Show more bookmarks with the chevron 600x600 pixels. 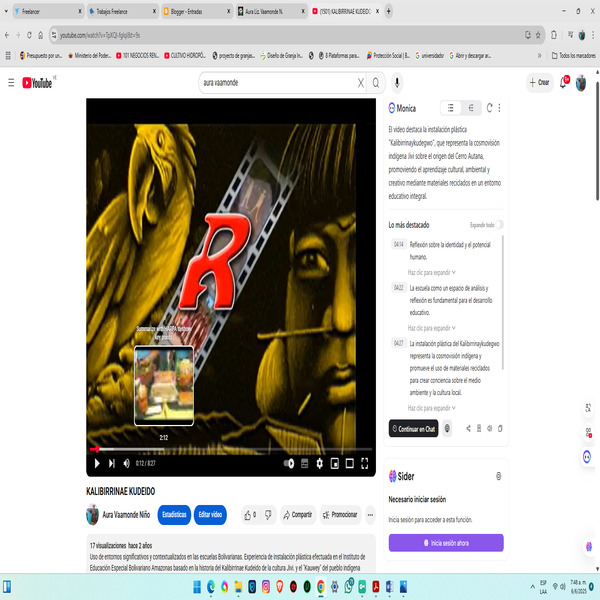click(x=539, y=56)
